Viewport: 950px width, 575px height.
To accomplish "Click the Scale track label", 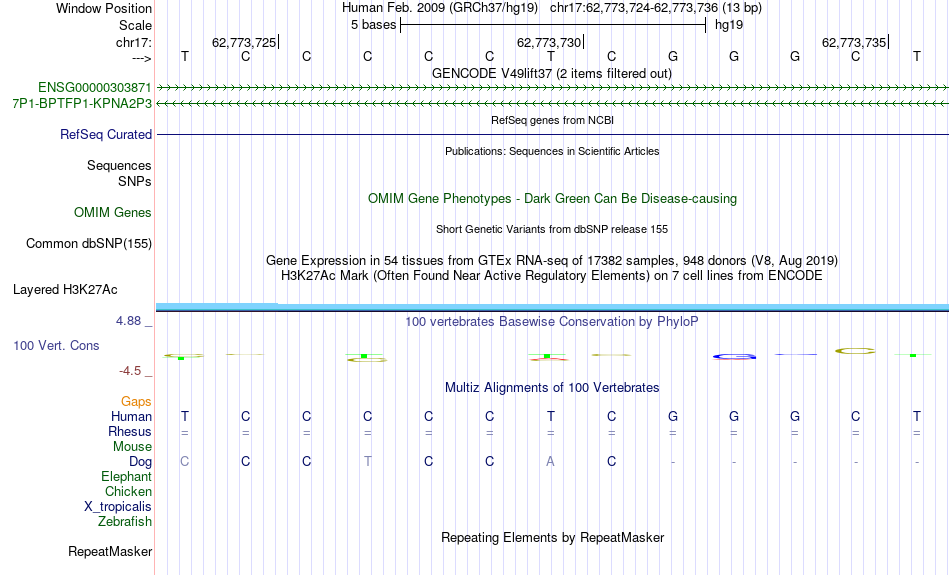I will click(x=135, y=25).
